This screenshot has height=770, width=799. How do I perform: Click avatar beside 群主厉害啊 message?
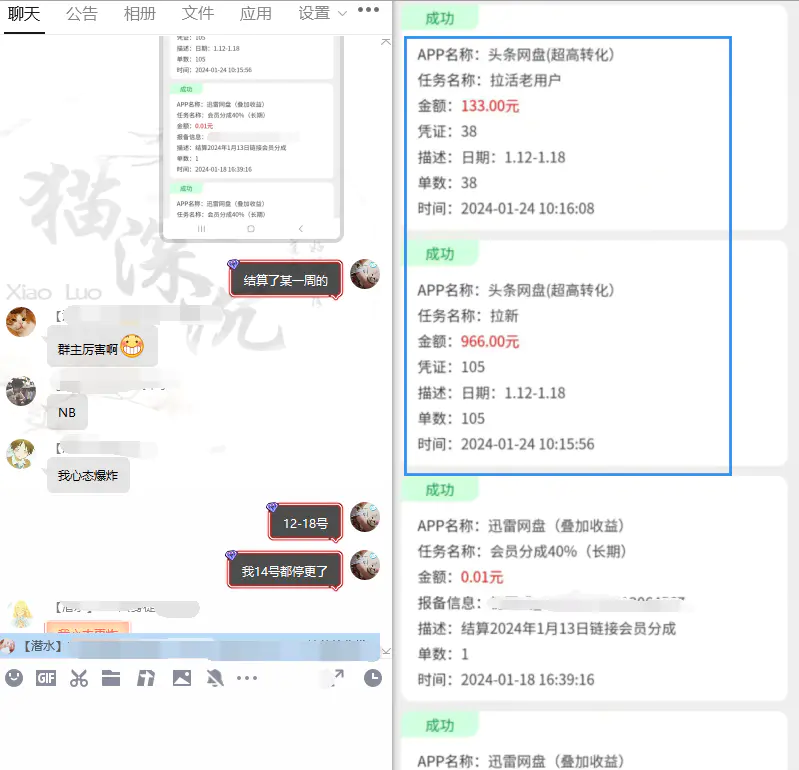click(x=21, y=322)
